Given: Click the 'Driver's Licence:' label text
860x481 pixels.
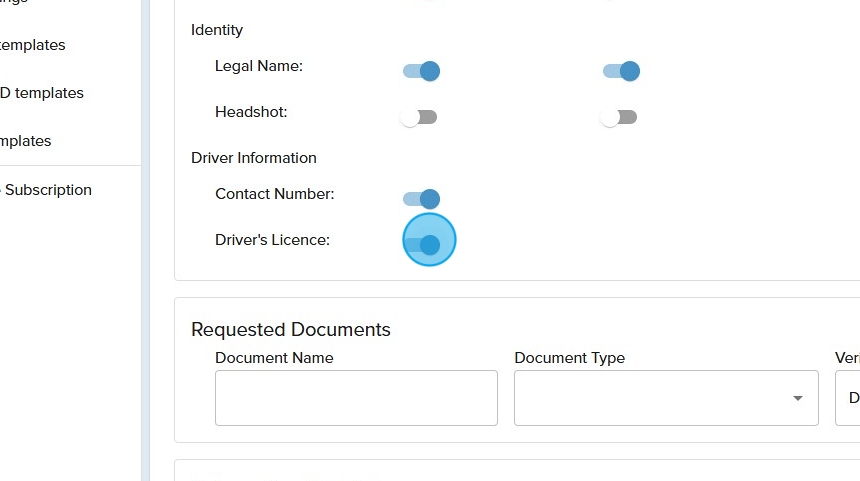Looking at the screenshot, I should point(272,240).
